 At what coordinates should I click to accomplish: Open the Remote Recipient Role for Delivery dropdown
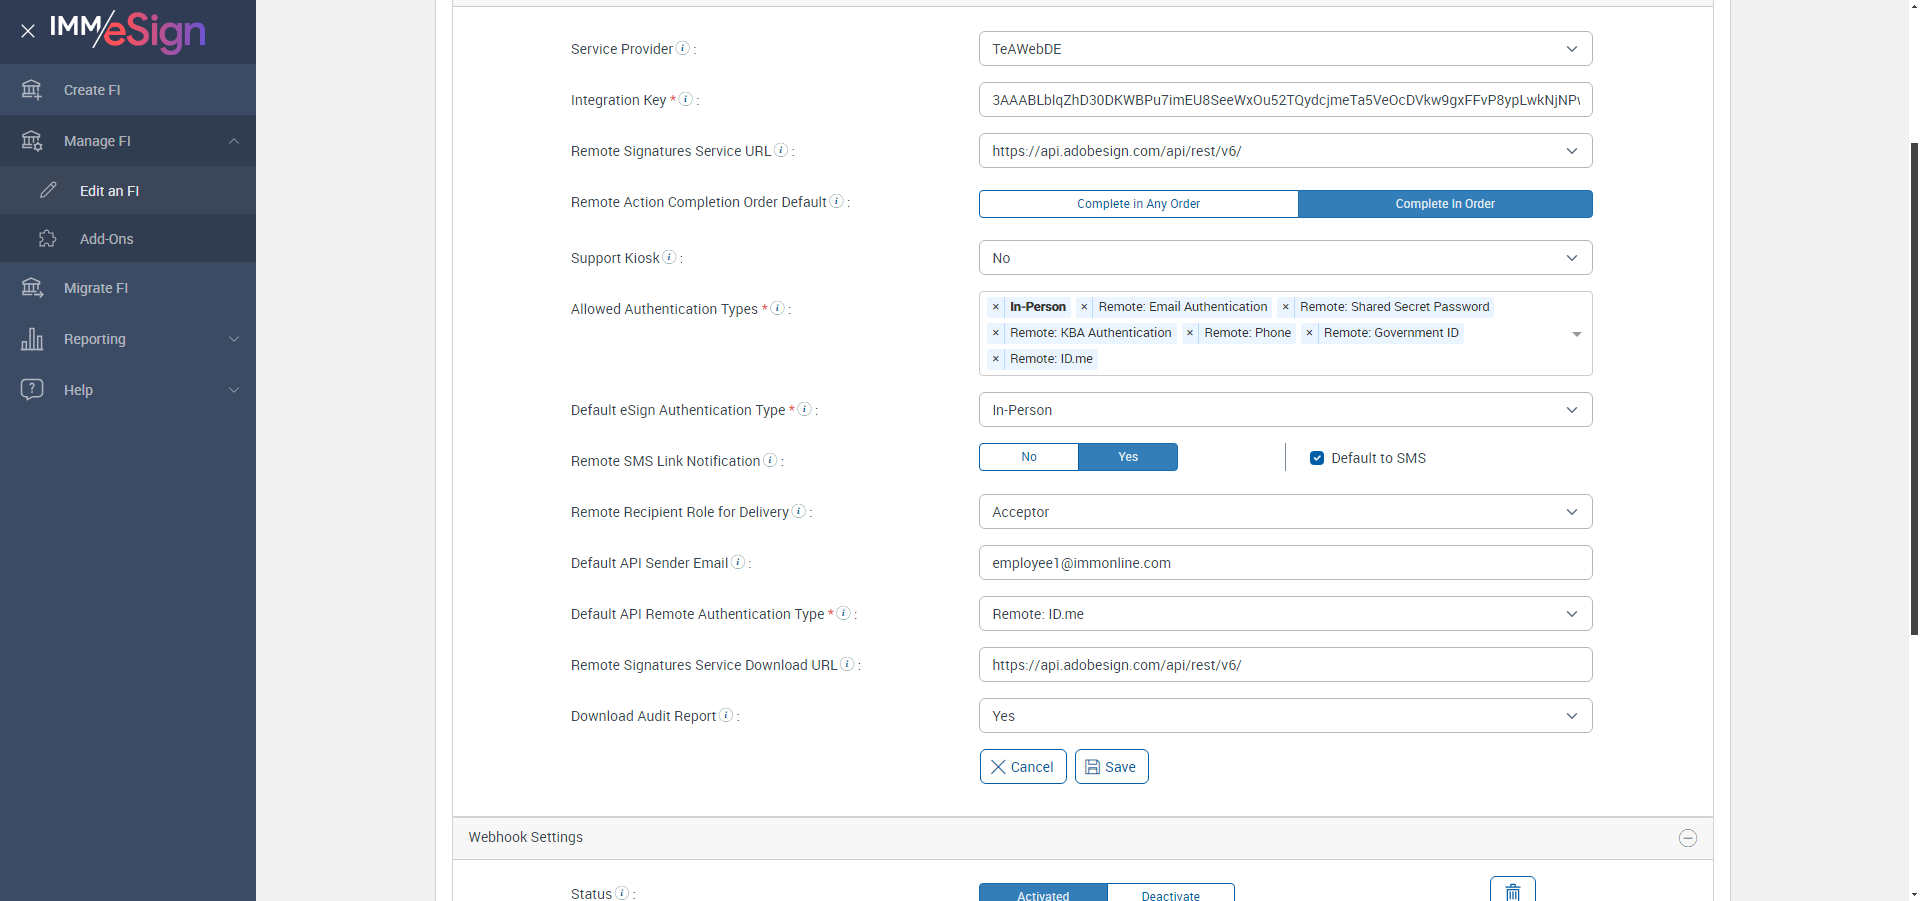tap(1285, 512)
